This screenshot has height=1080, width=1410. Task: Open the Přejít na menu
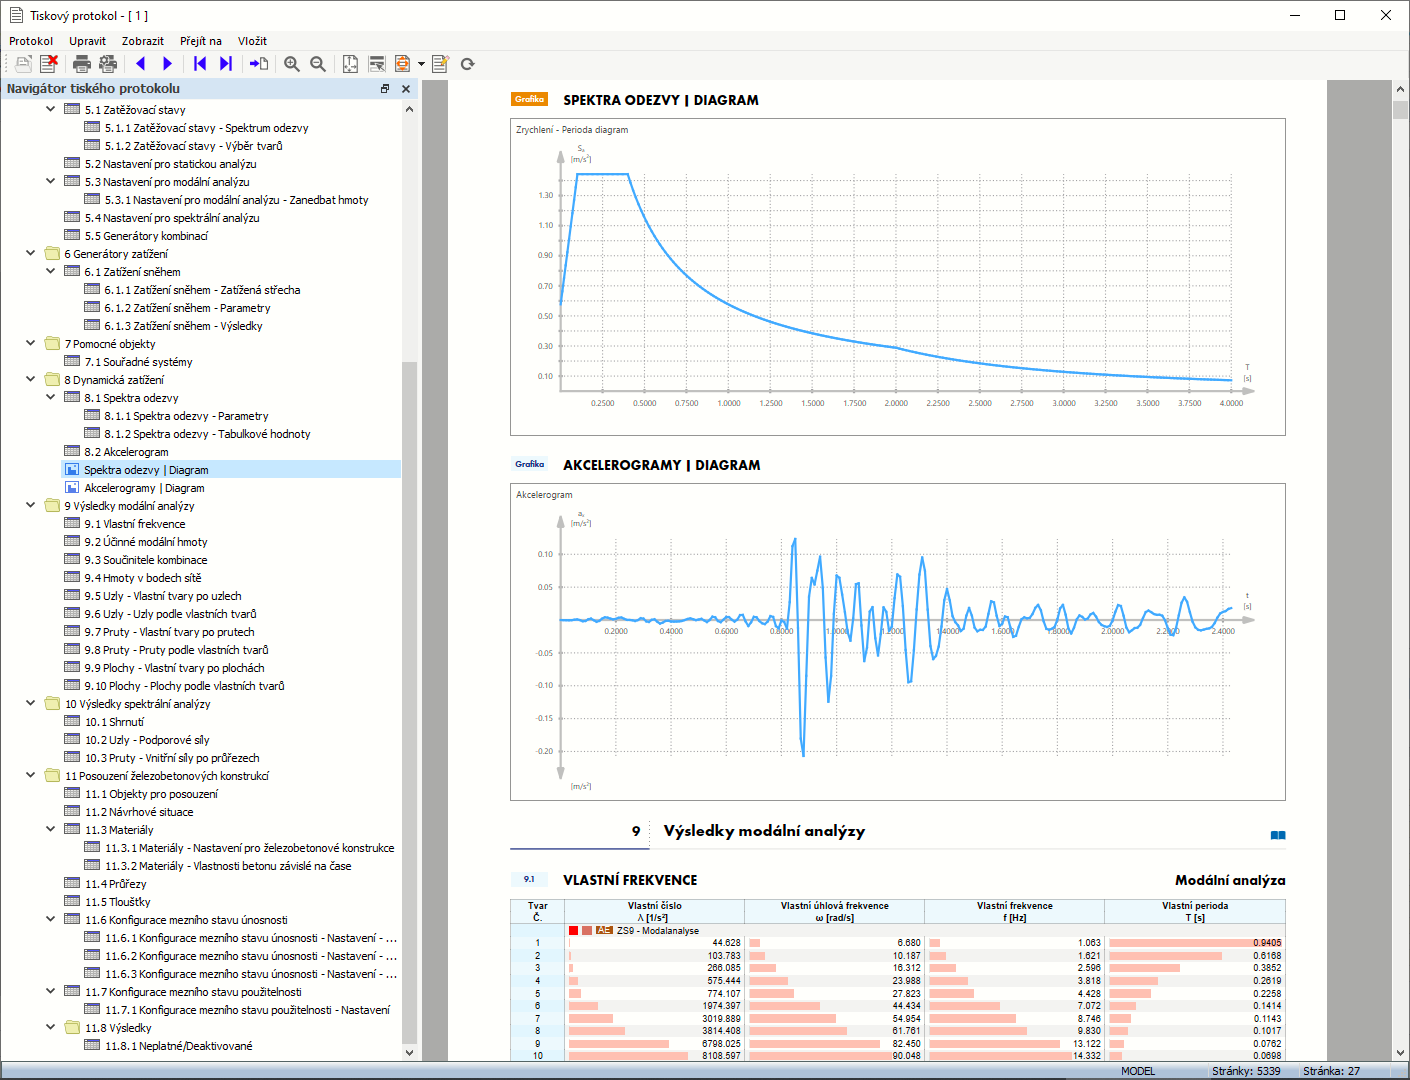click(201, 41)
